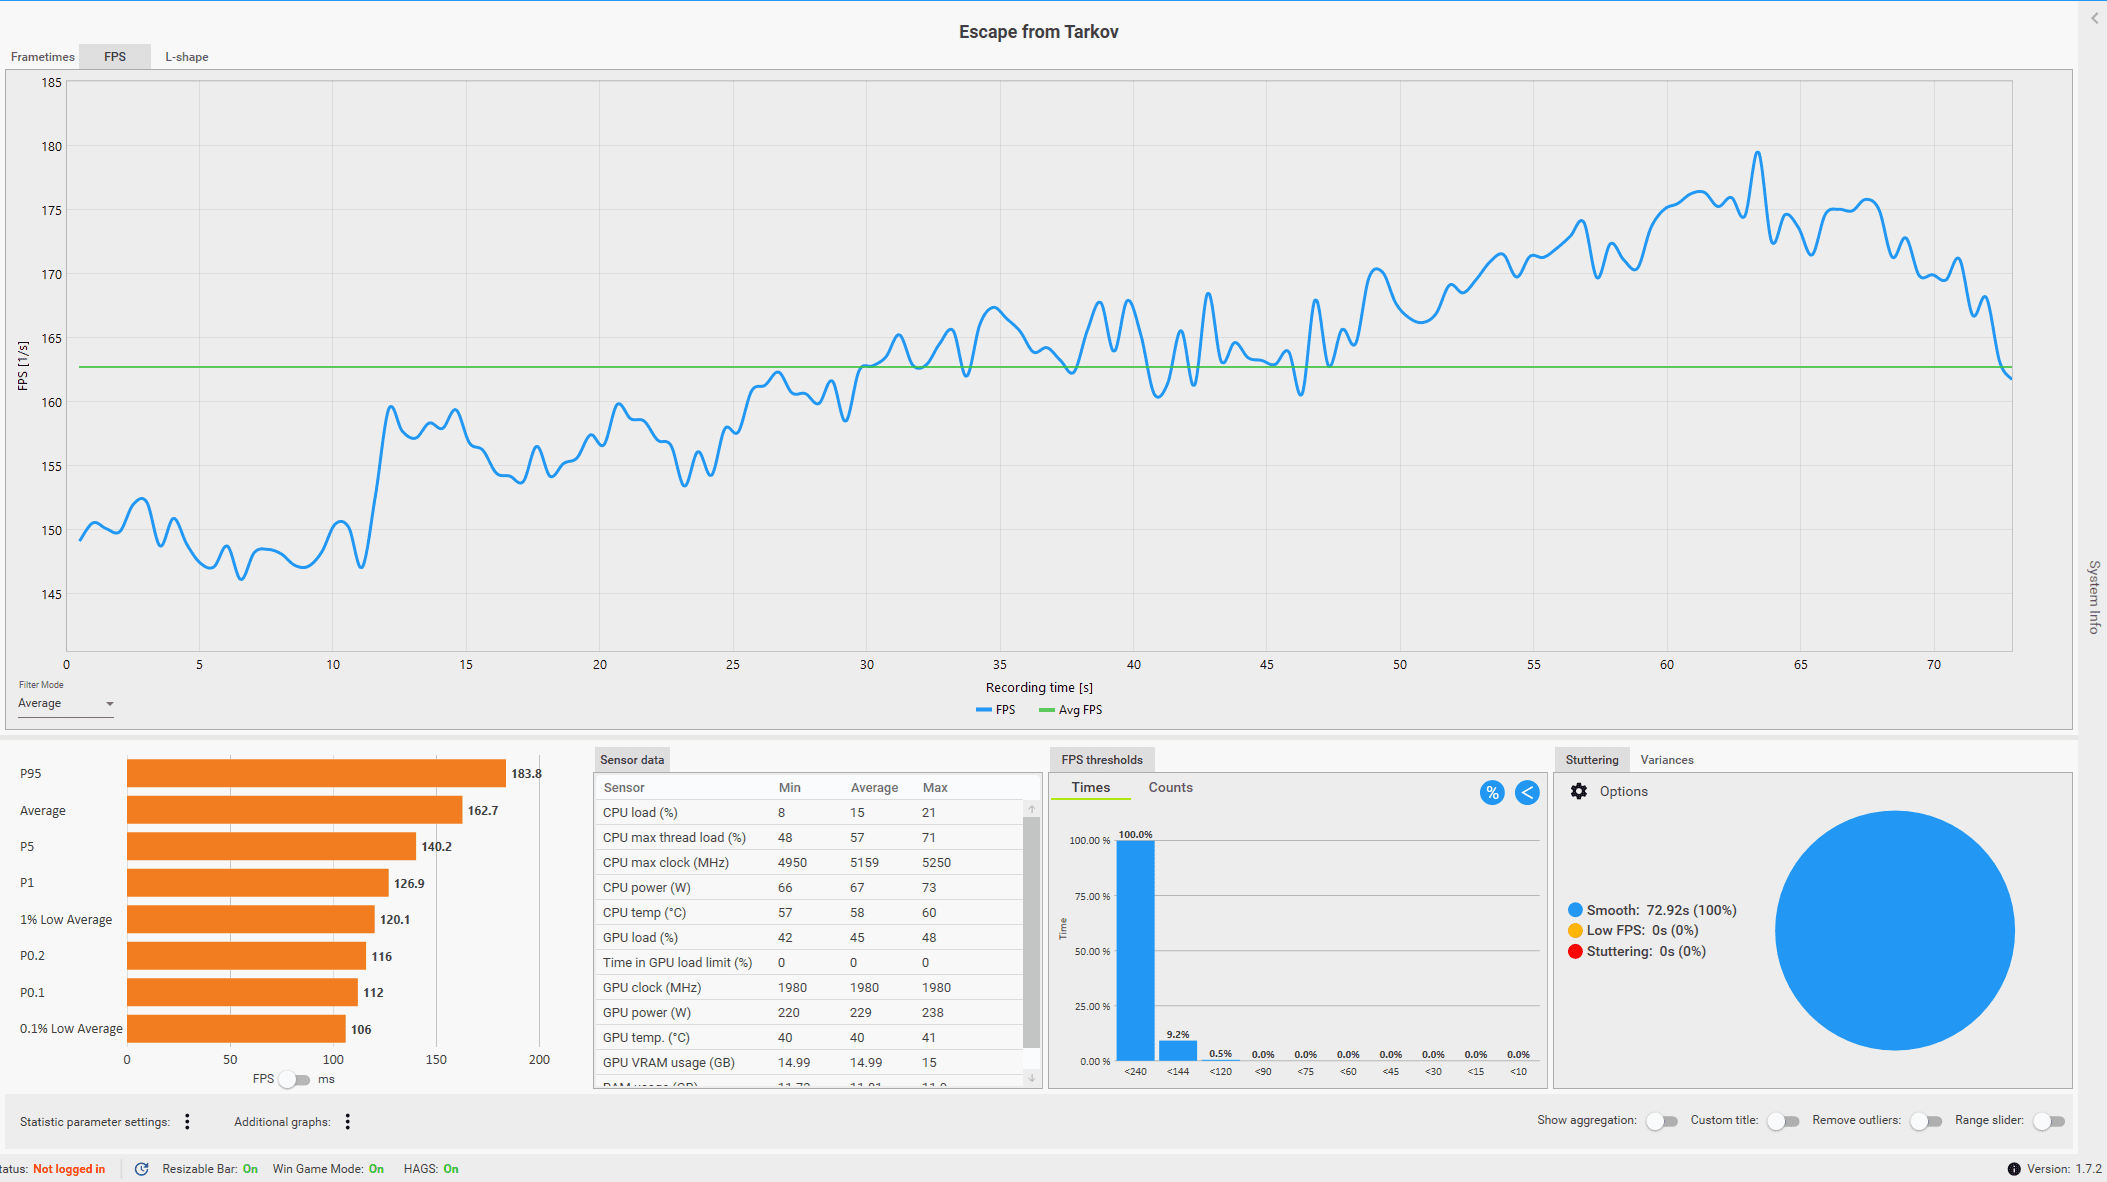Select the CPU temp (°C) row
Viewport: 2107px width, 1182px height.
coord(809,913)
